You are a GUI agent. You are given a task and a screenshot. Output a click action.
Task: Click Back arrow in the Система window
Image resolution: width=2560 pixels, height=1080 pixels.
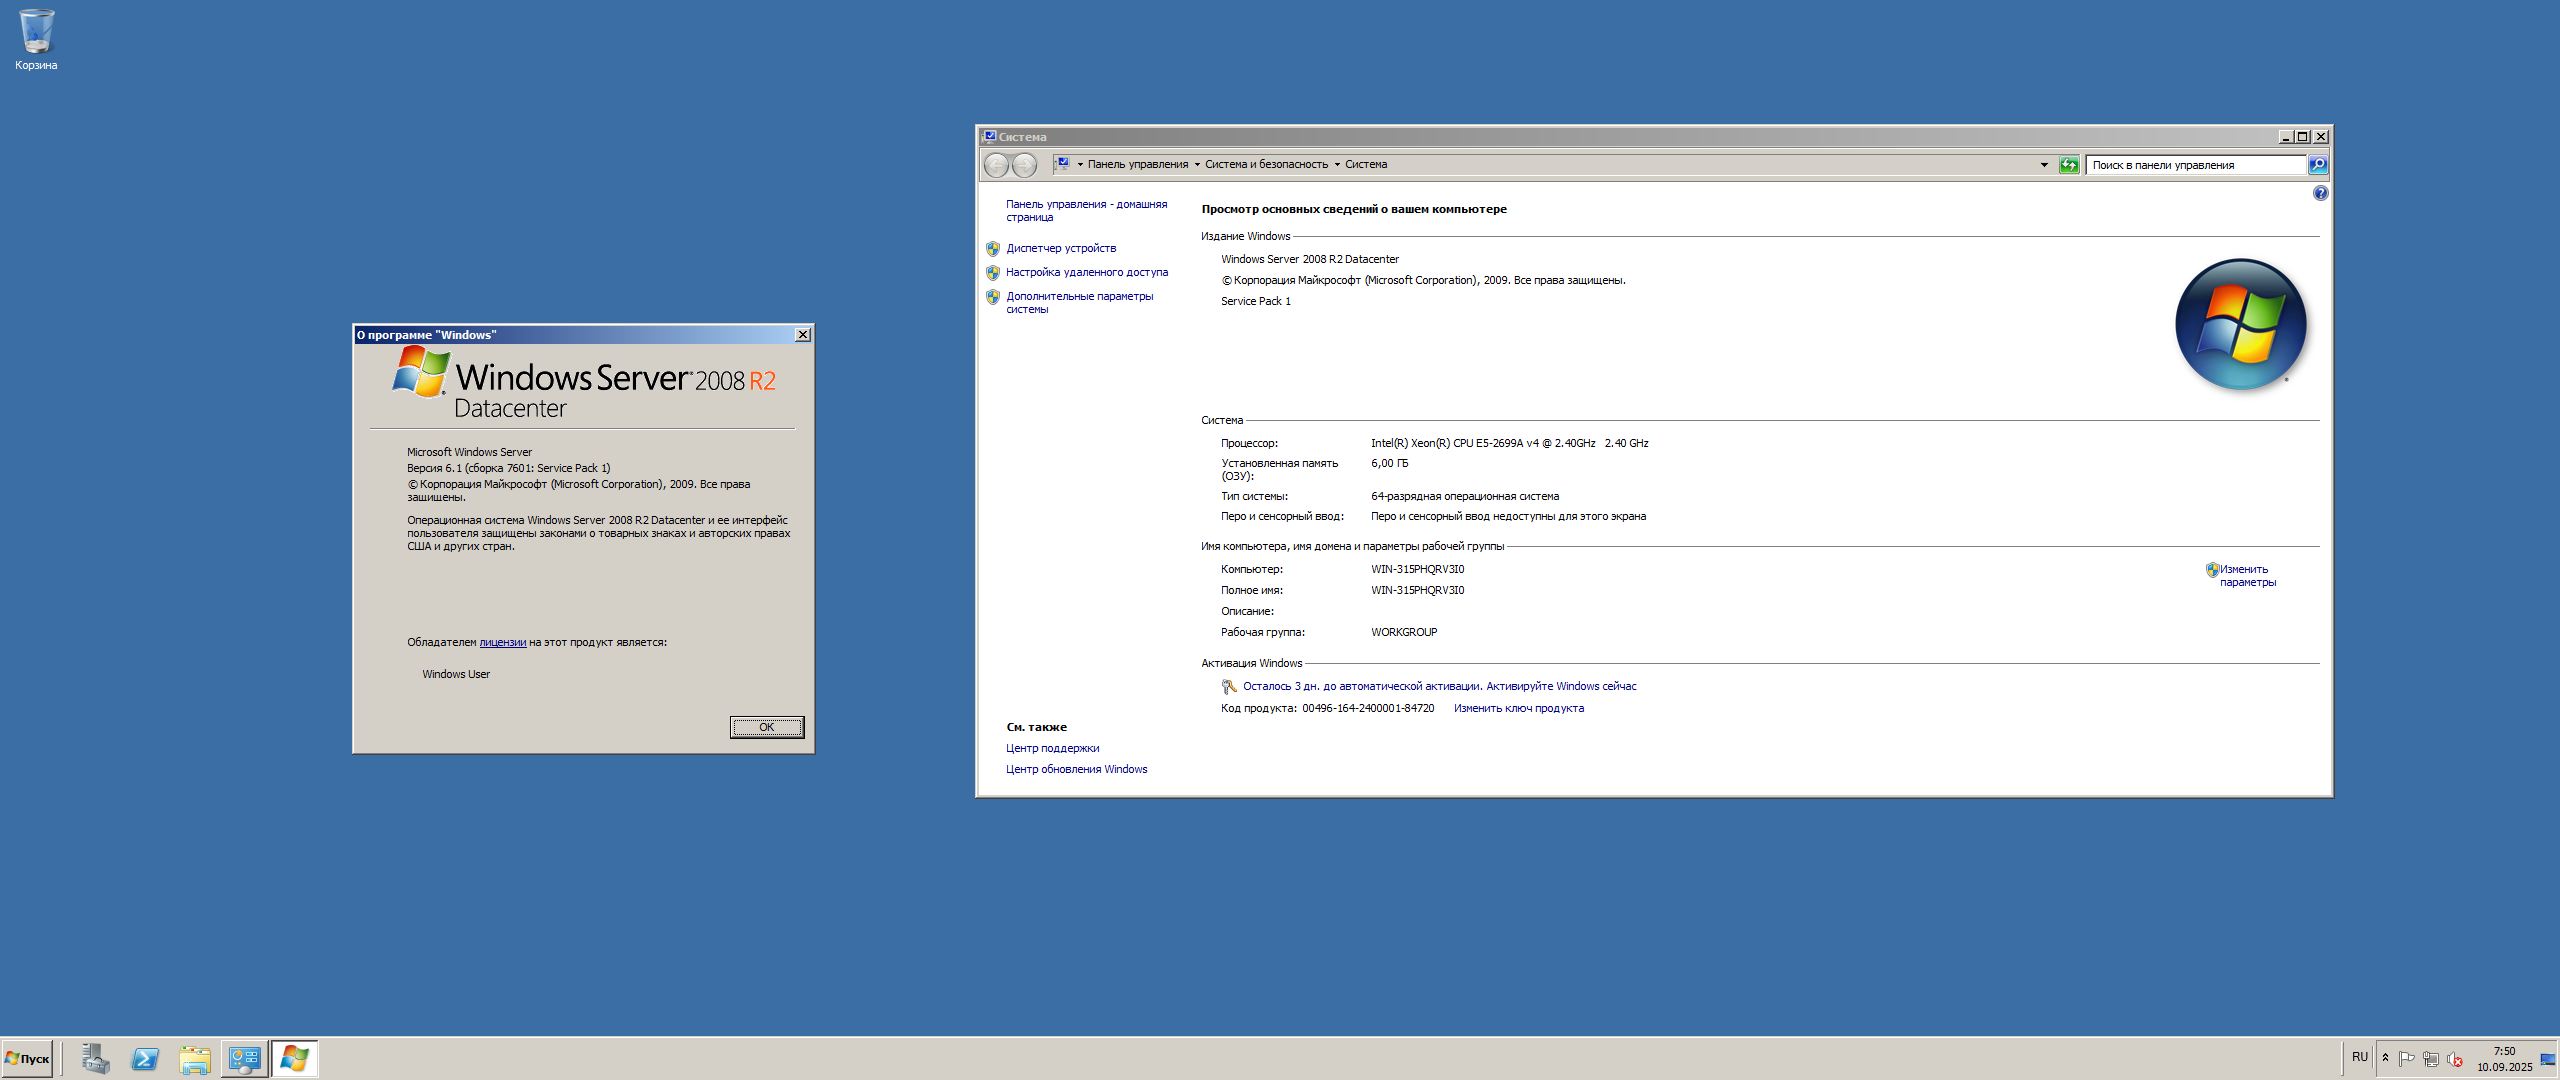[997, 165]
